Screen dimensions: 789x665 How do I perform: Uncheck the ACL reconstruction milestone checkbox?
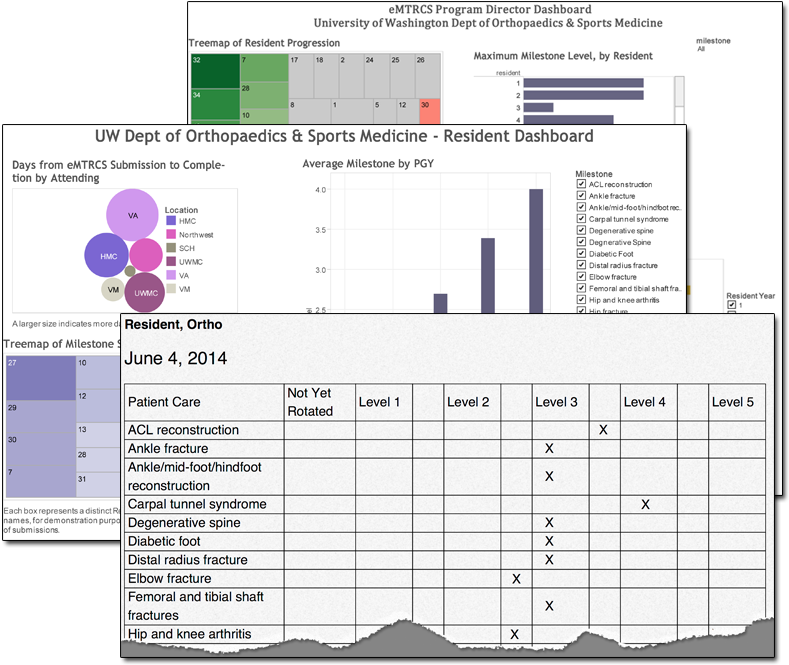coord(581,185)
